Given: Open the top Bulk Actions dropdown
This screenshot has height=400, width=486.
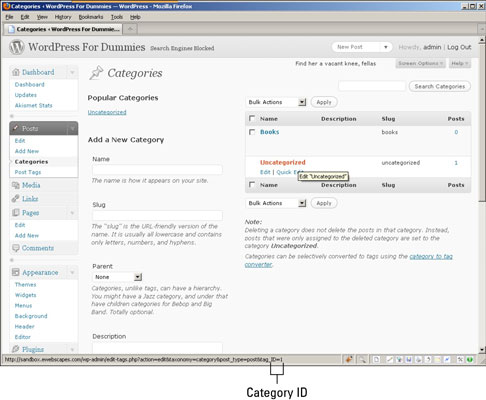Looking at the screenshot, I should point(276,102).
